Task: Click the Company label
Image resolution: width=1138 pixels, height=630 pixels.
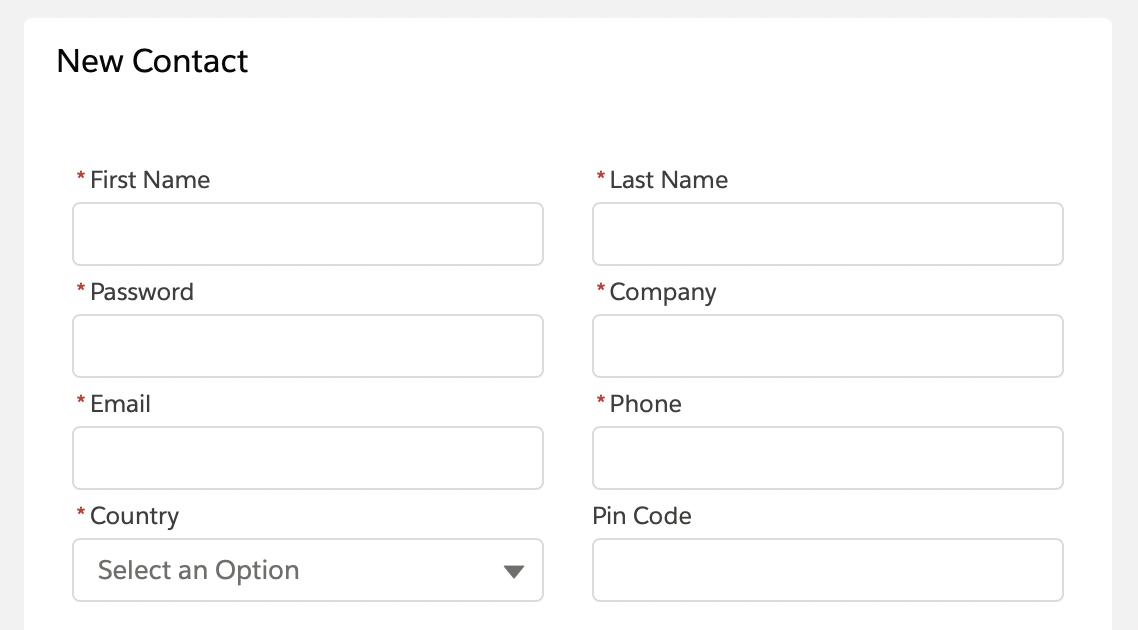Action: [x=663, y=292]
